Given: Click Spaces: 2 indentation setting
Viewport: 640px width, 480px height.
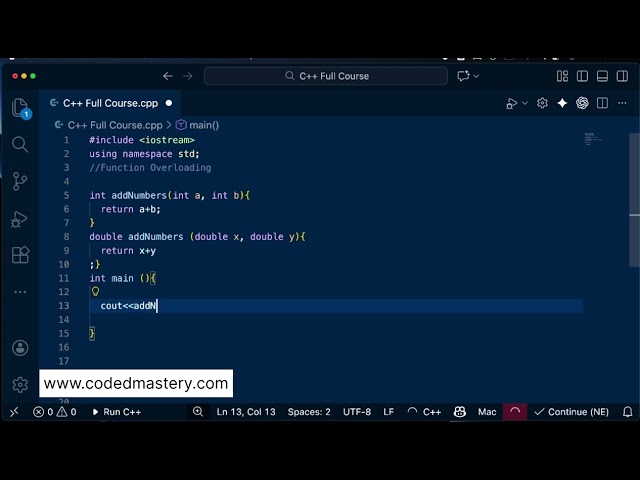Looking at the screenshot, I should (x=309, y=412).
